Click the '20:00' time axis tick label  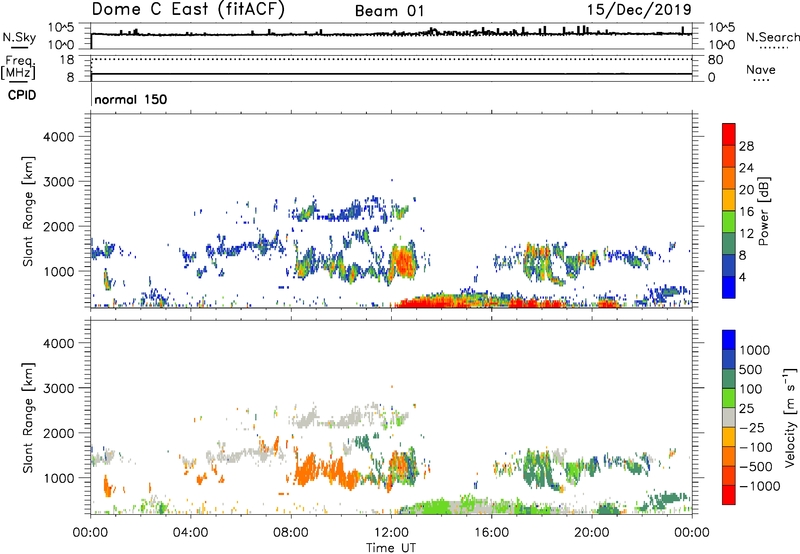click(x=592, y=533)
